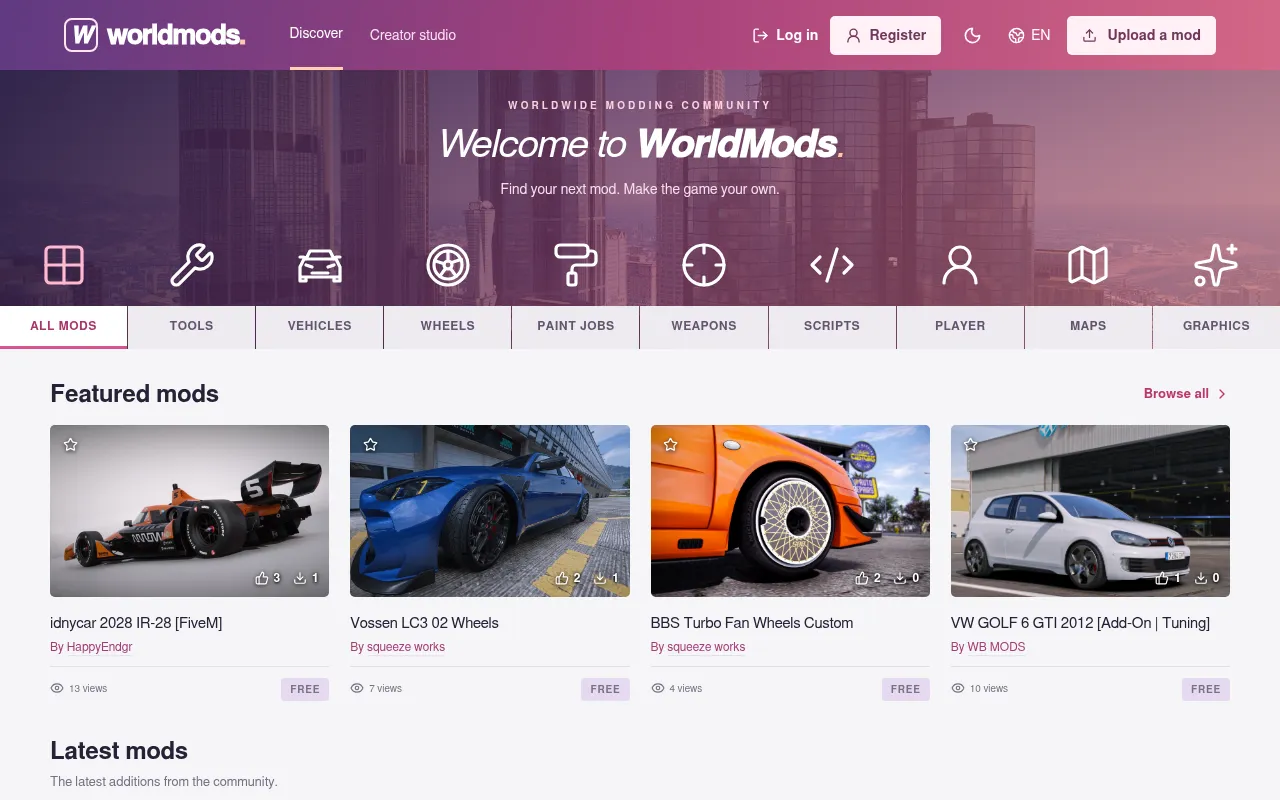Click the Tools wrench icon
This screenshot has width=1280, height=800.
tap(192, 265)
